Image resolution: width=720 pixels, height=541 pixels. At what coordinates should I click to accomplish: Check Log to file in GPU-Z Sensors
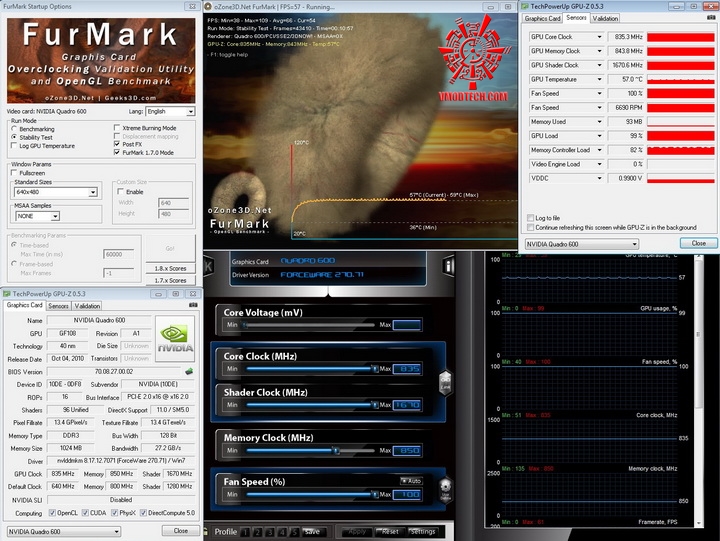[531, 218]
